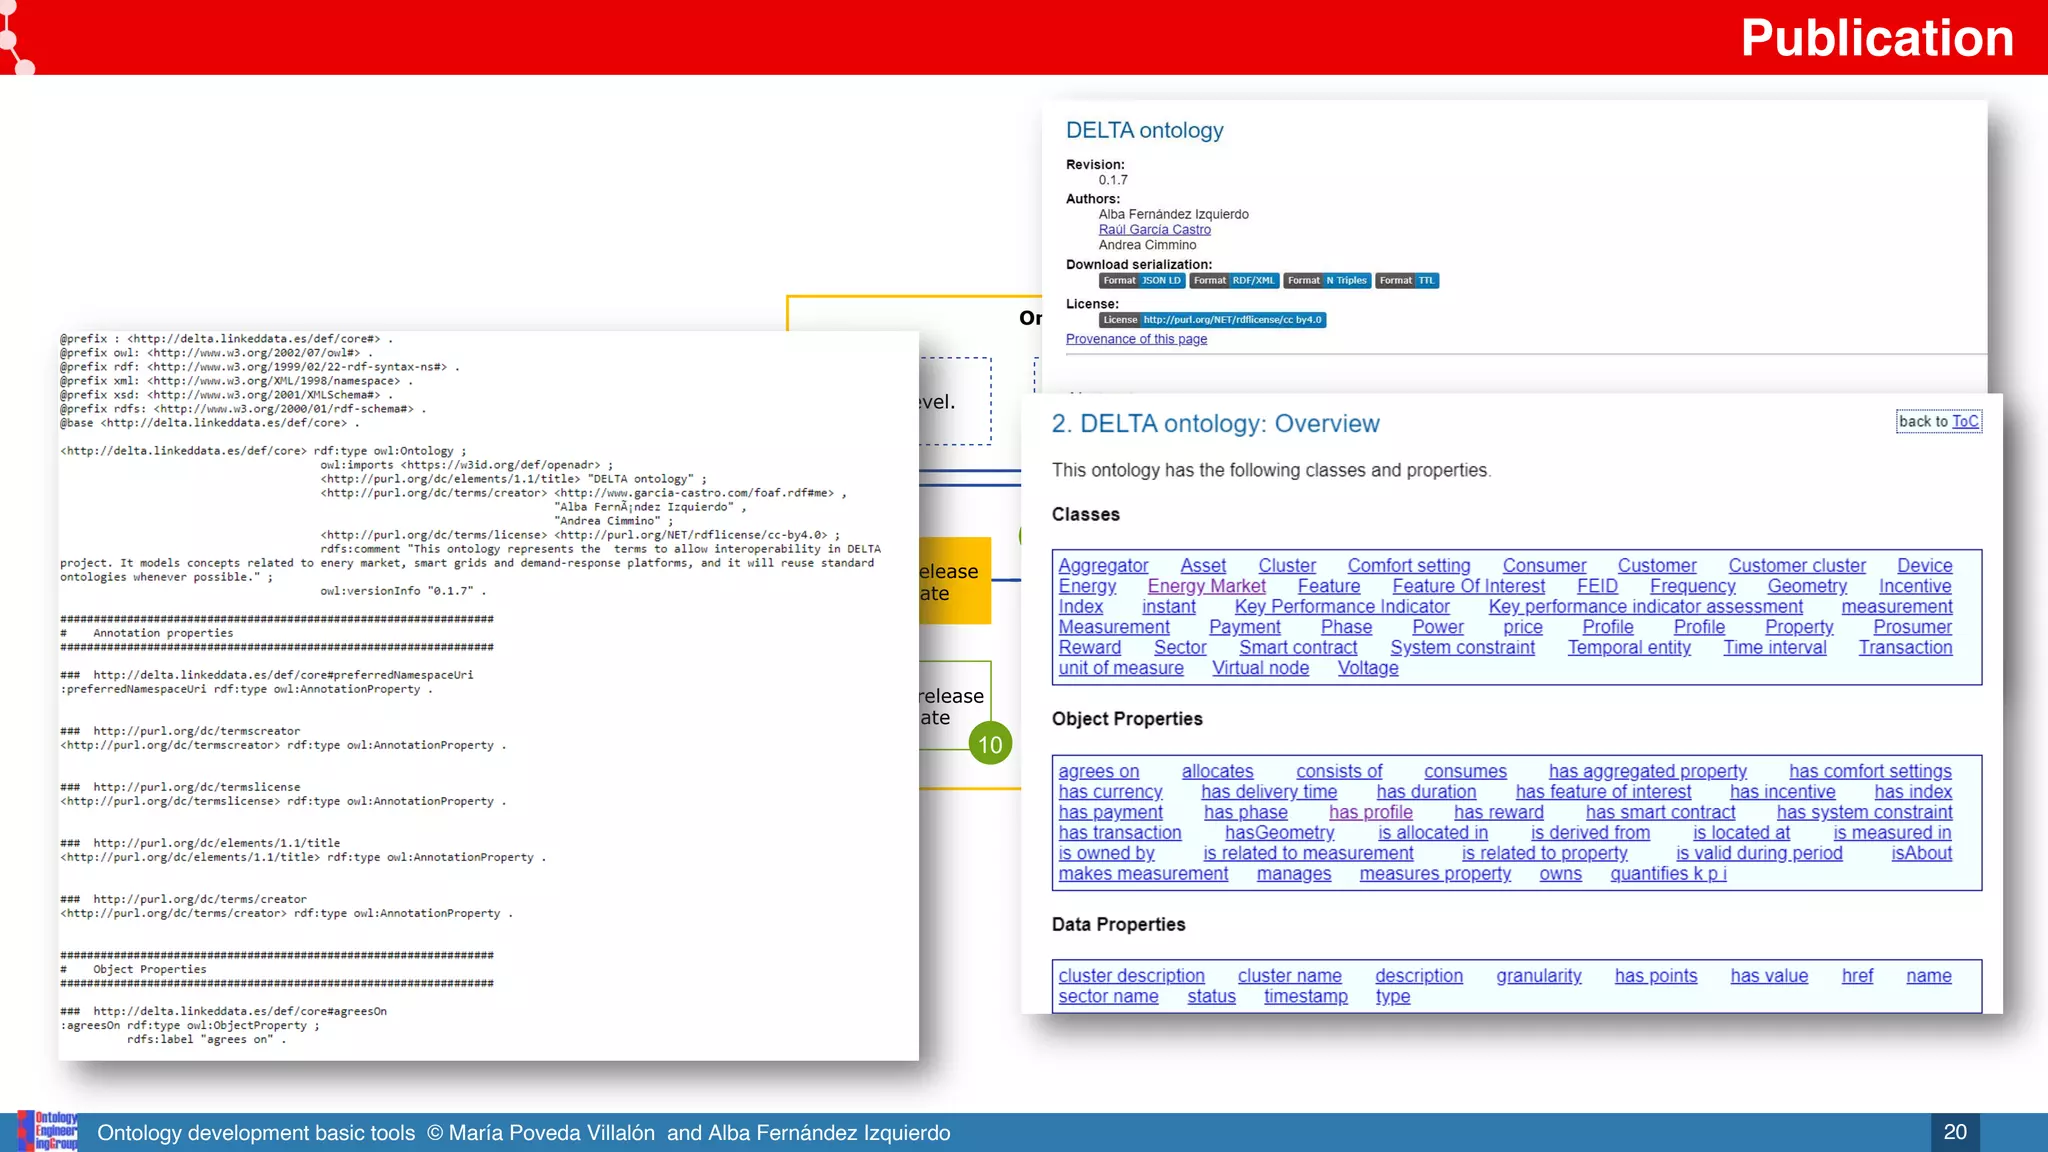Open the Customer cluster class link
The height and width of the screenshot is (1152, 2048).
(x=1797, y=566)
